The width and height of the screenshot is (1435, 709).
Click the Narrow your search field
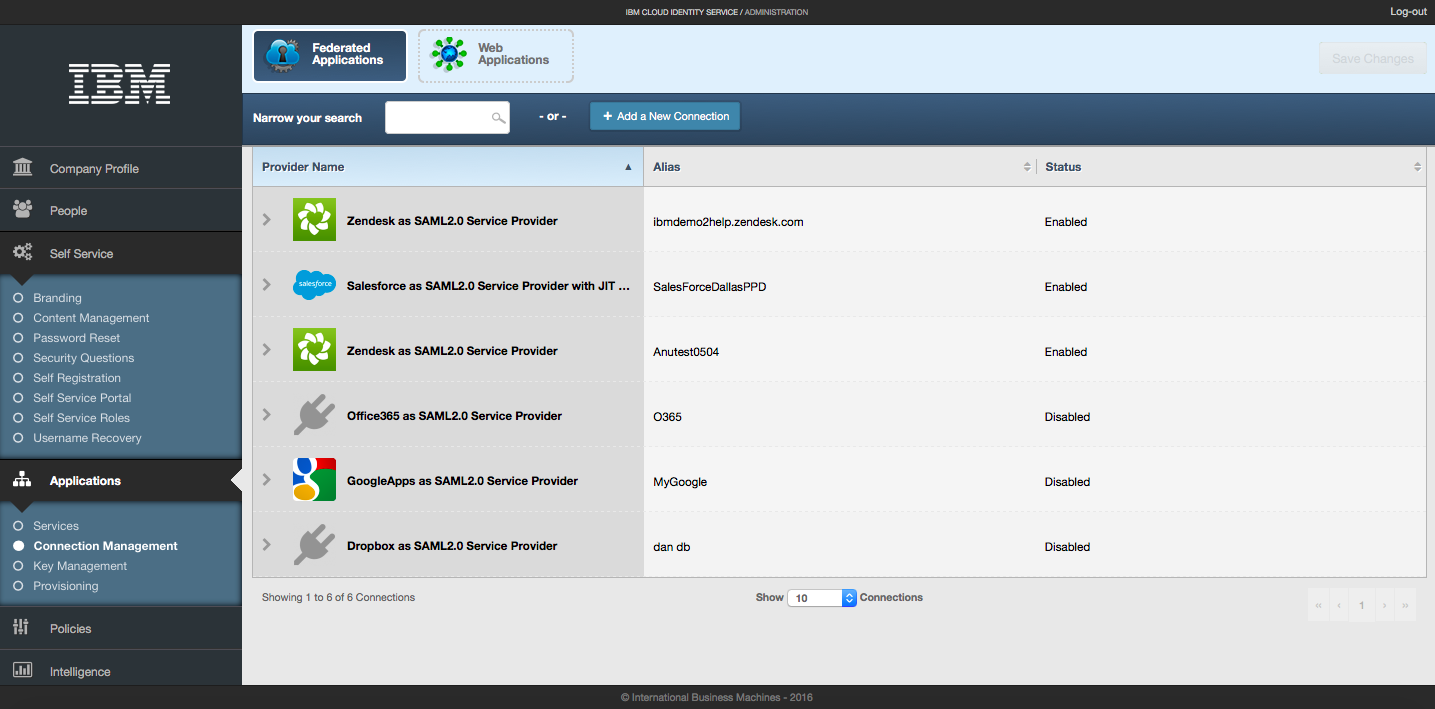tap(447, 117)
